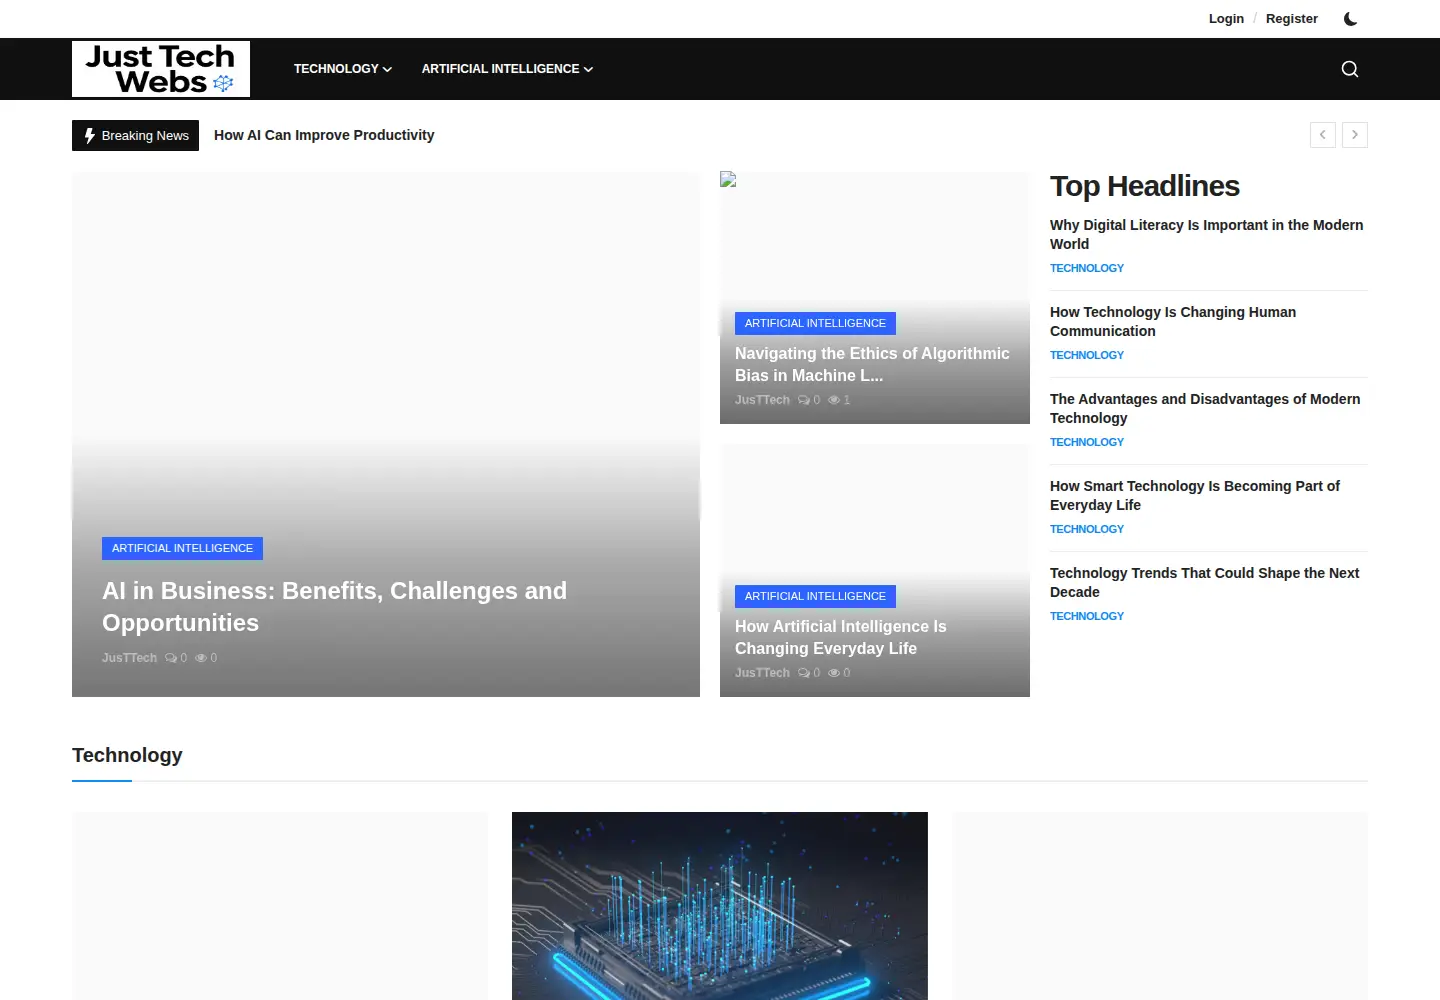Click comment icon on Everyday Life card
Viewport: 1440px width, 1000px height.
coord(804,673)
